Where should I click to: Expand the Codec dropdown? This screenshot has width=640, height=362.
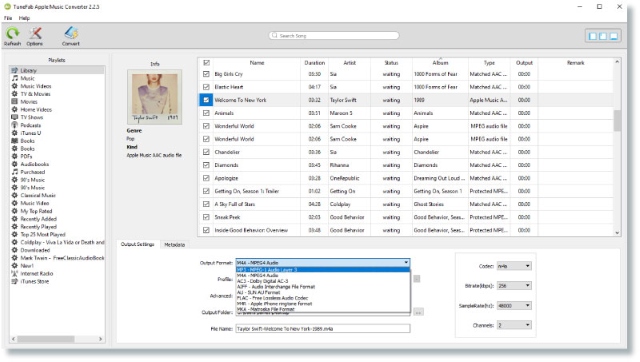514,266
